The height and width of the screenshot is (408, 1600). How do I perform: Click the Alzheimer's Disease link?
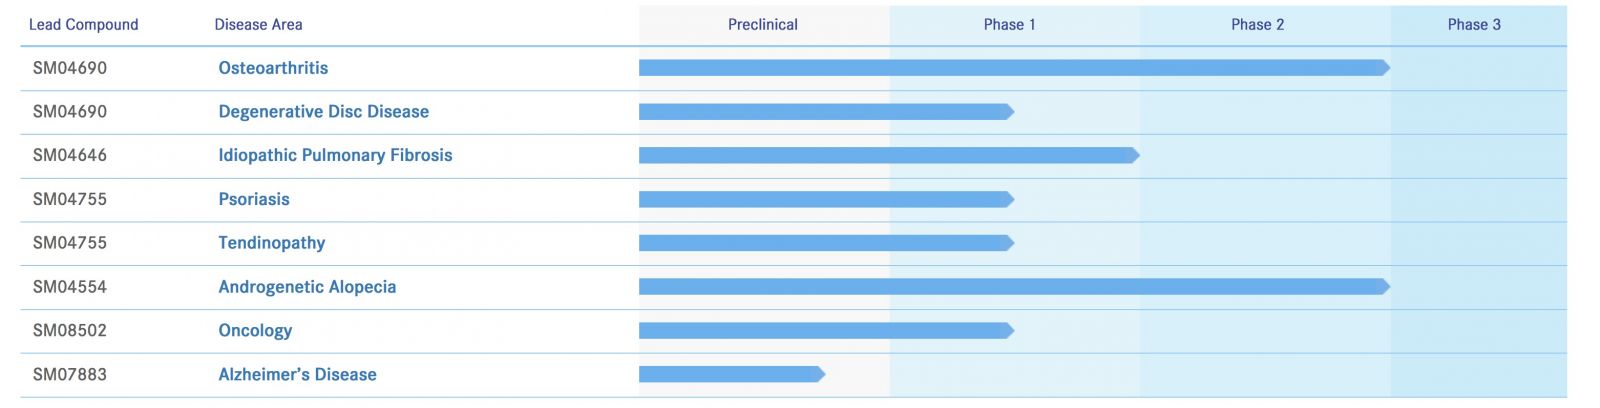click(x=297, y=375)
